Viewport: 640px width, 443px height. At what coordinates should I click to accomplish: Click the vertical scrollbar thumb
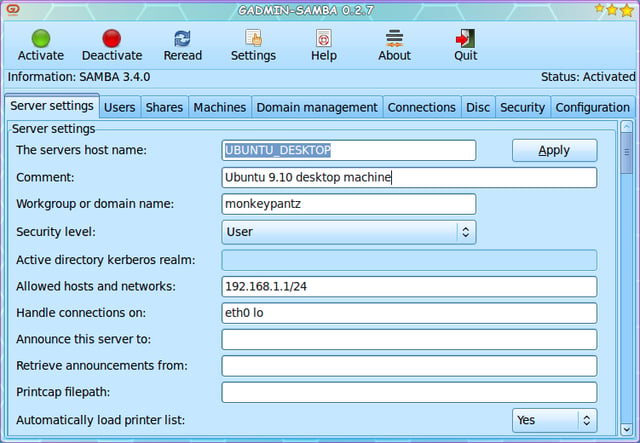coord(627,153)
